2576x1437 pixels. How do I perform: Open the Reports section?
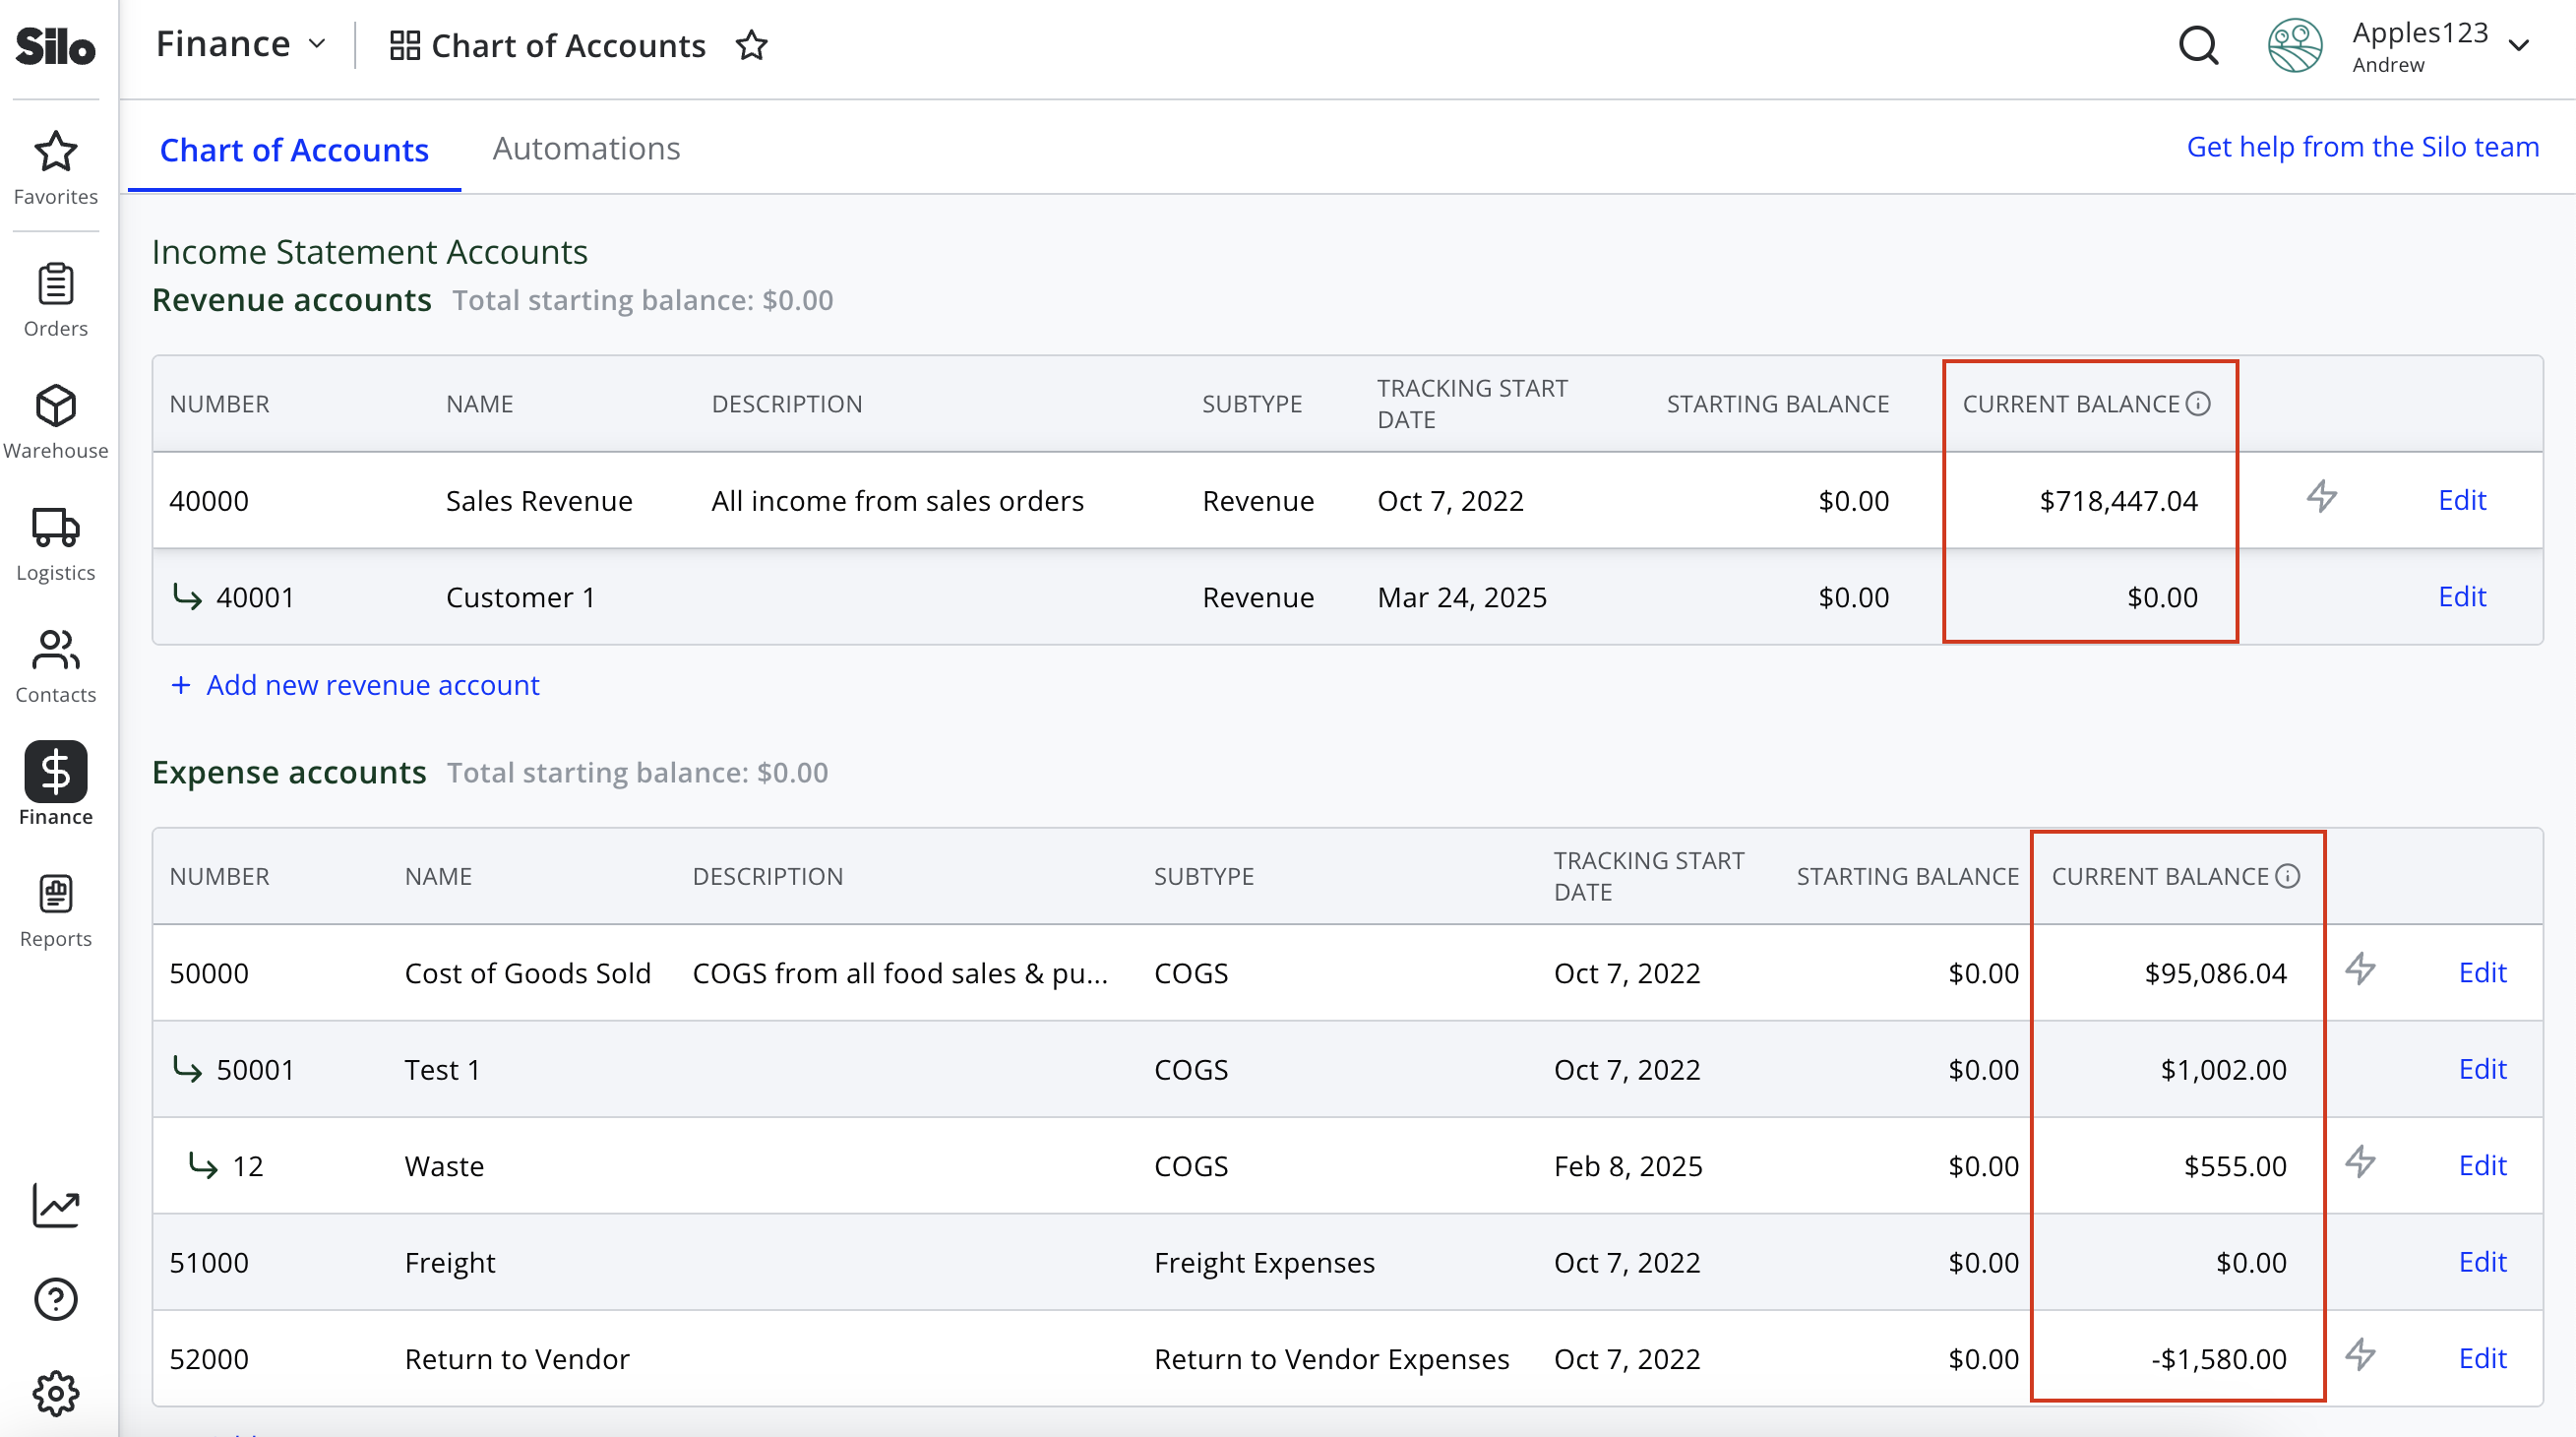[55, 910]
